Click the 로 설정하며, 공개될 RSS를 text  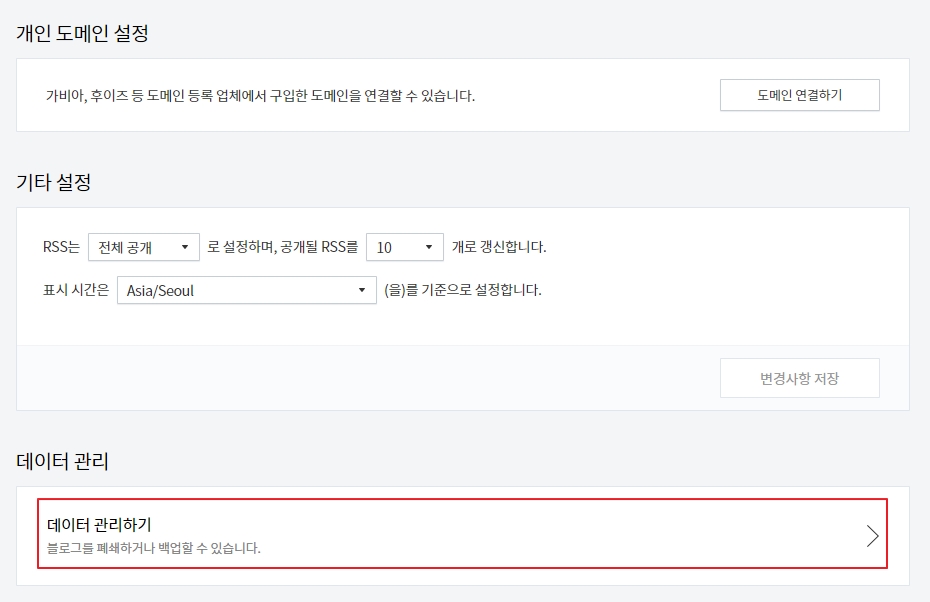coord(282,247)
